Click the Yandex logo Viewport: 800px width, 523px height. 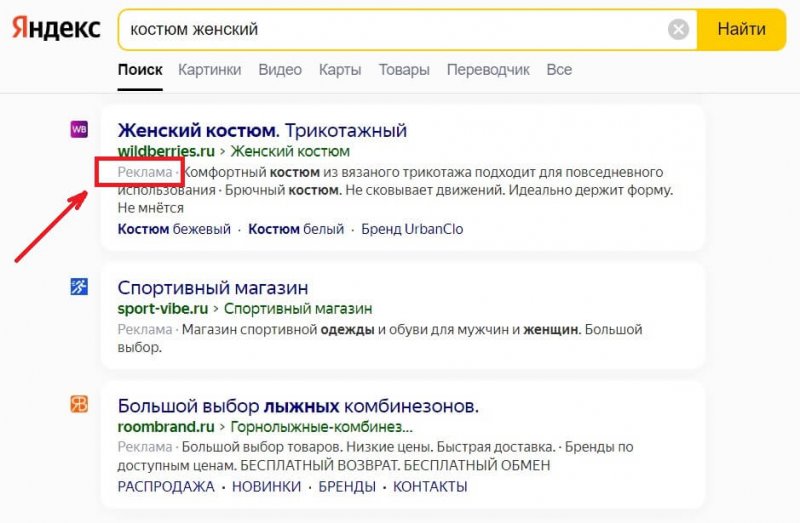click(x=56, y=29)
